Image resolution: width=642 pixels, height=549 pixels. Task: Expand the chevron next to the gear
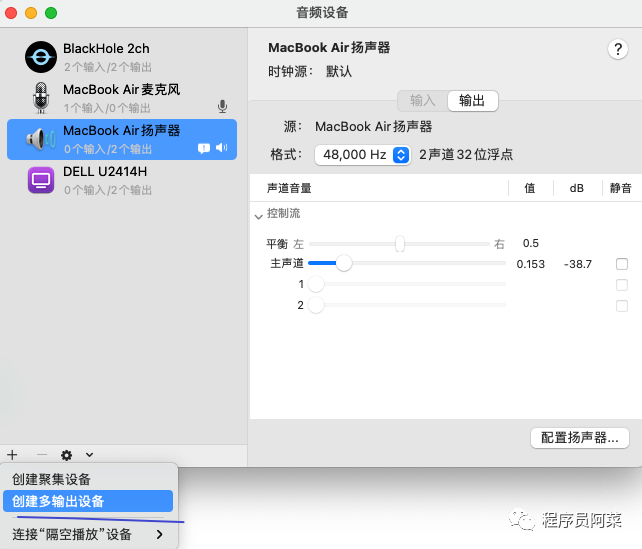89,455
